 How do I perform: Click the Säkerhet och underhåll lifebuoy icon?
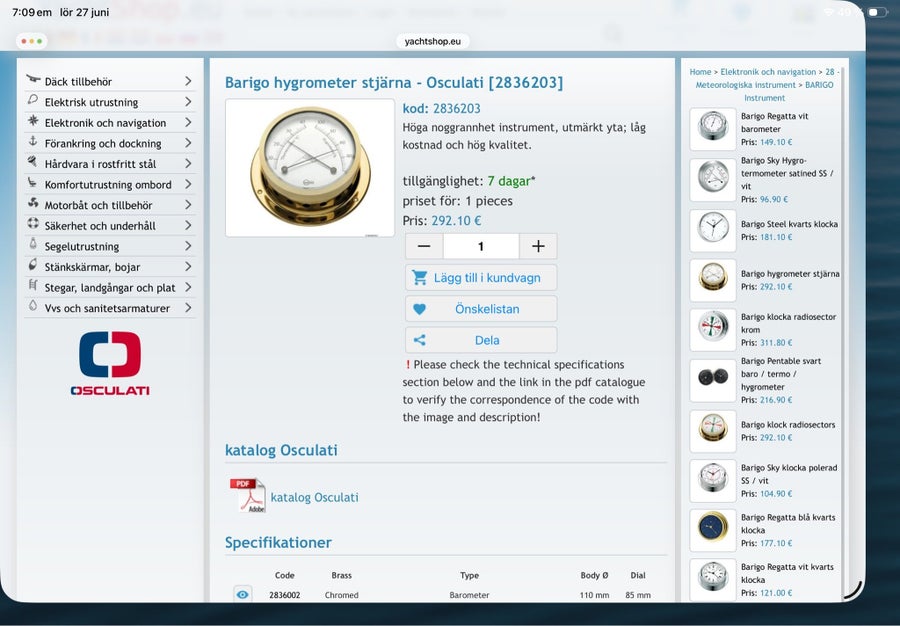pos(33,224)
